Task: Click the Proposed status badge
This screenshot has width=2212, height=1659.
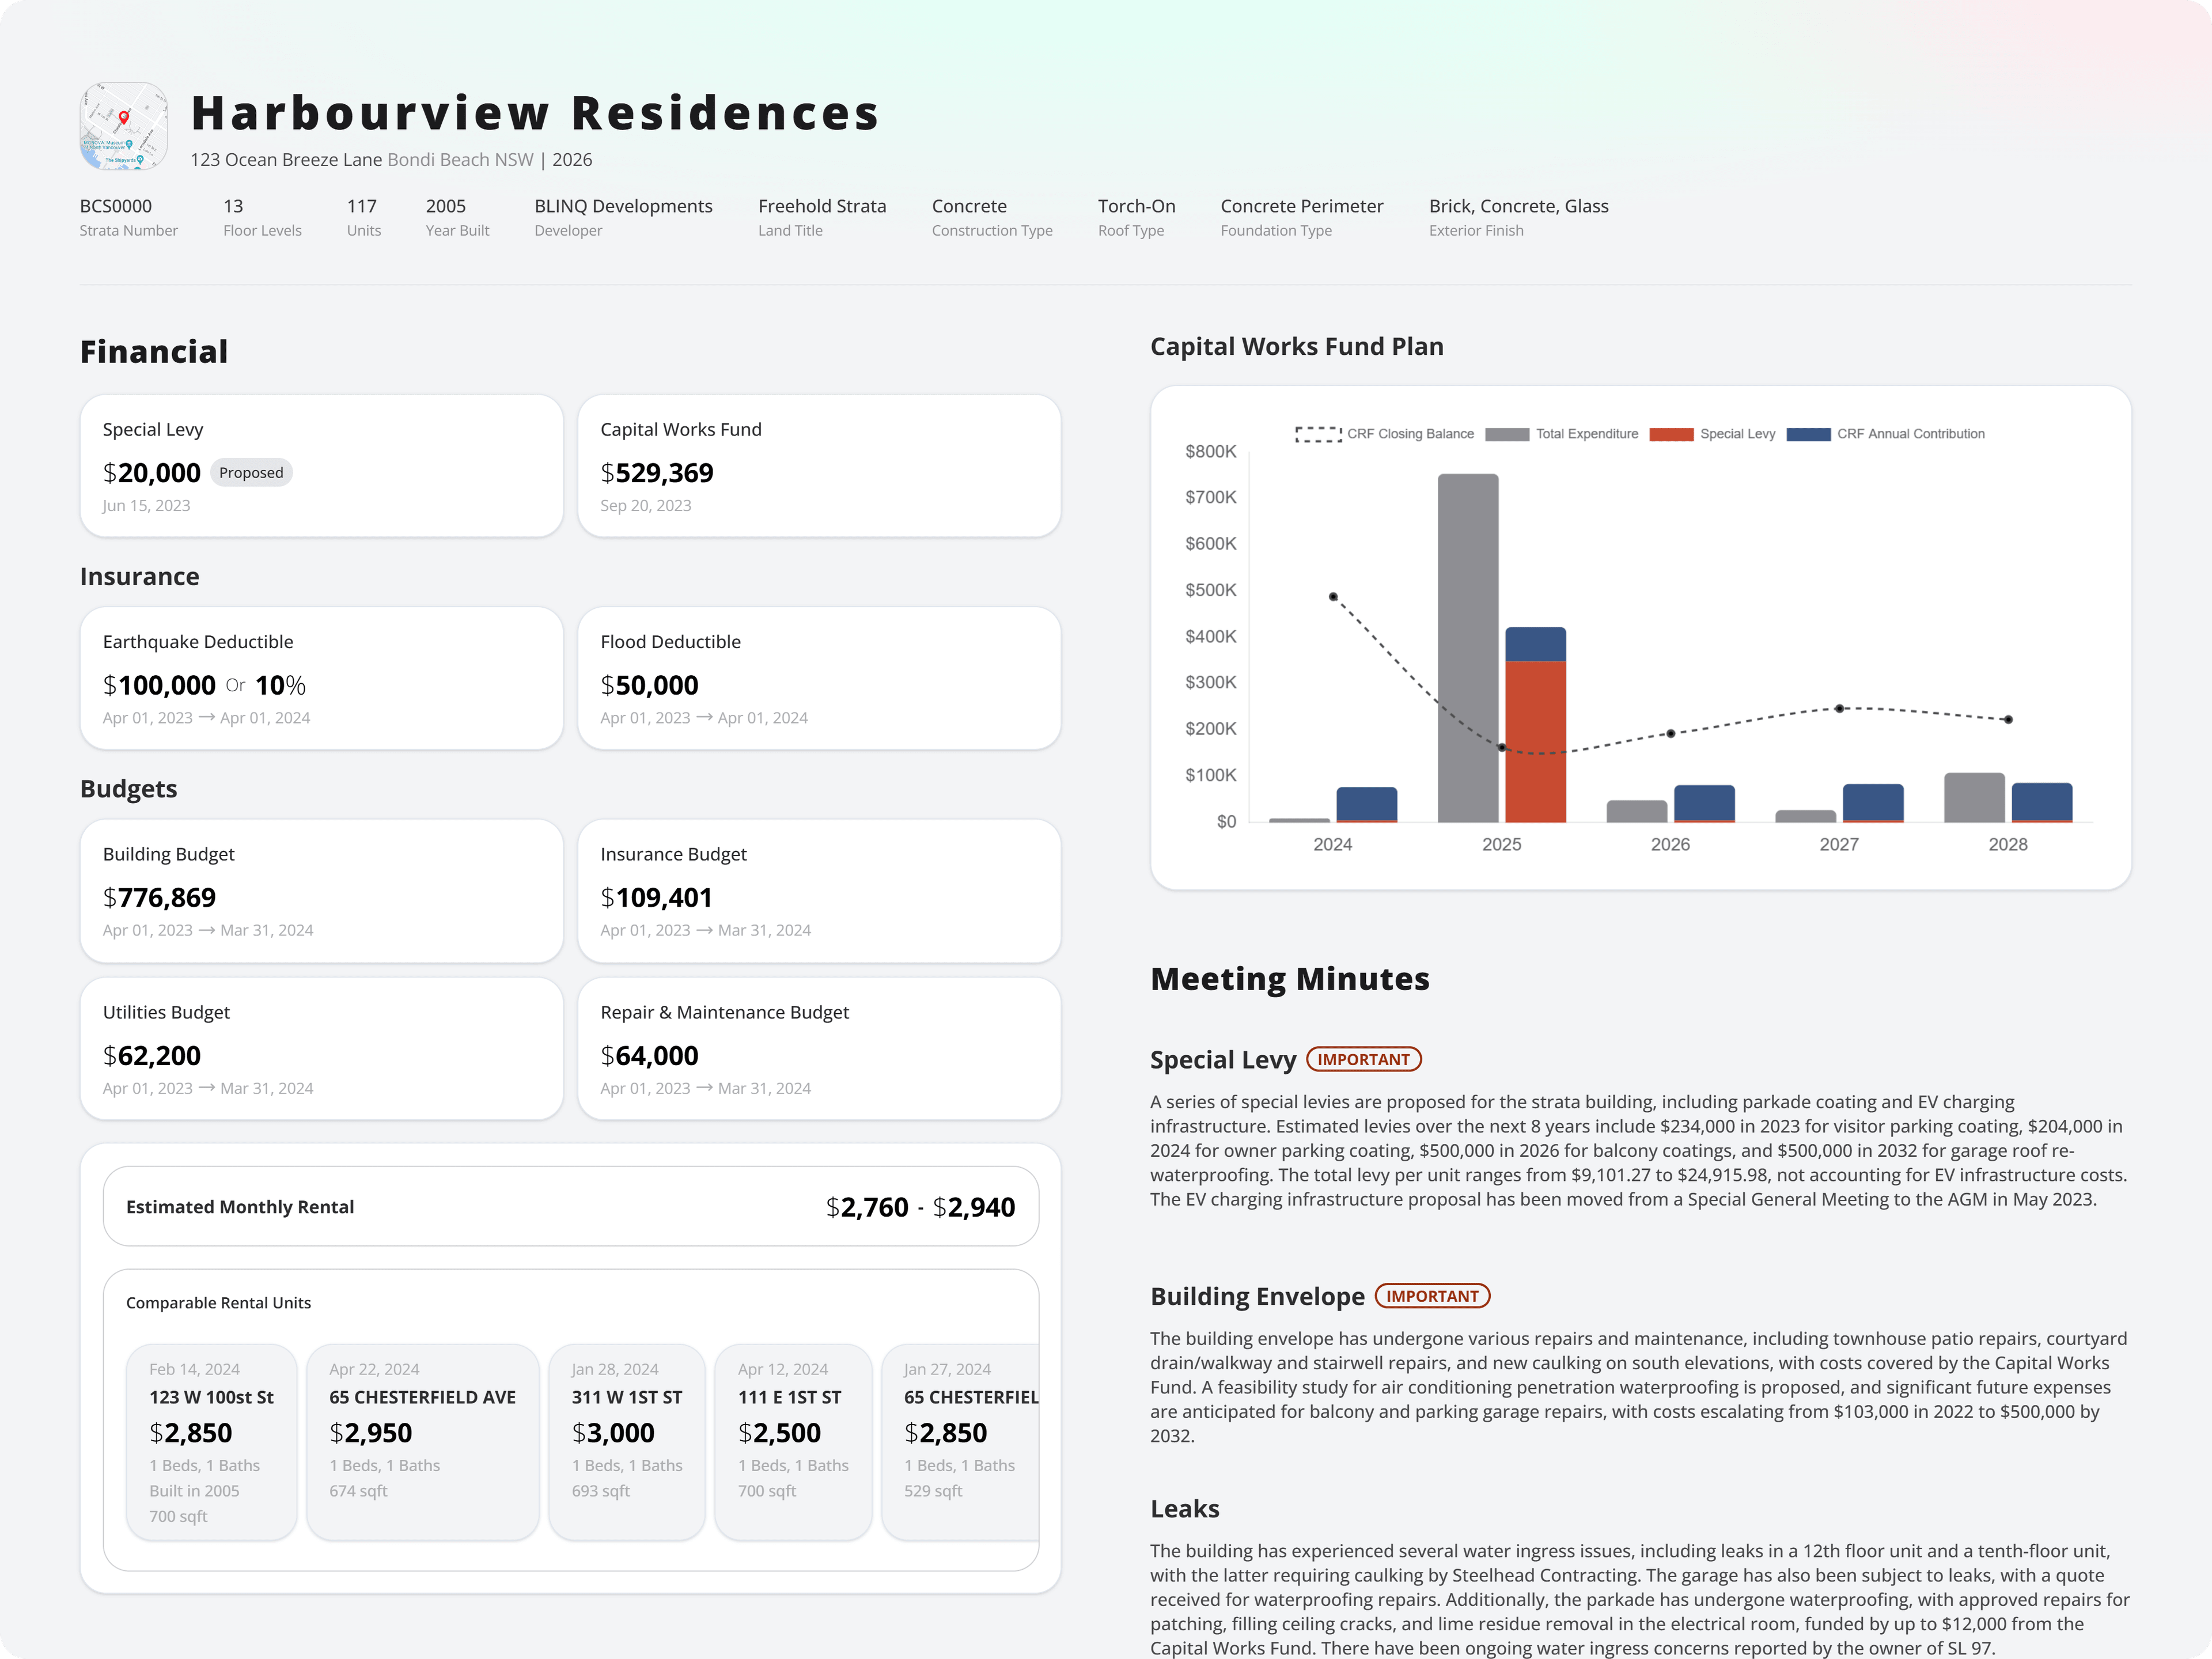Action: click(x=251, y=473)
